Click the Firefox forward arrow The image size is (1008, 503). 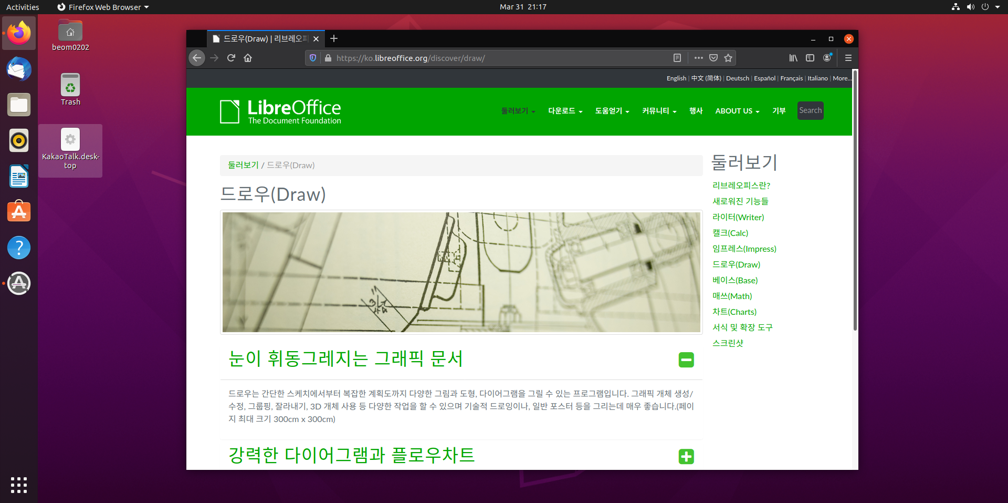click(214, 57)
